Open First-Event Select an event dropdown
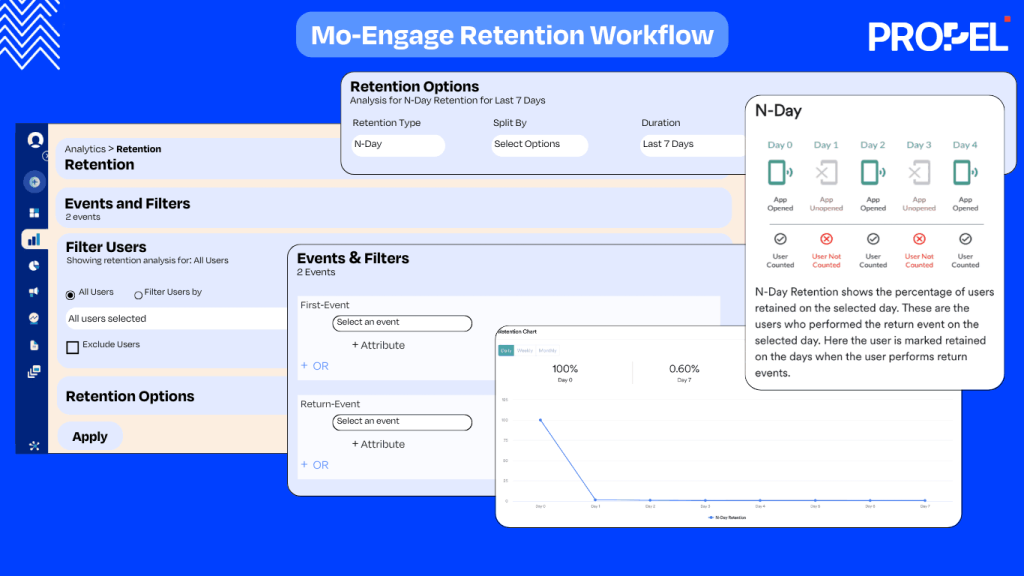 pyautogui.click(x=402, y=323)
